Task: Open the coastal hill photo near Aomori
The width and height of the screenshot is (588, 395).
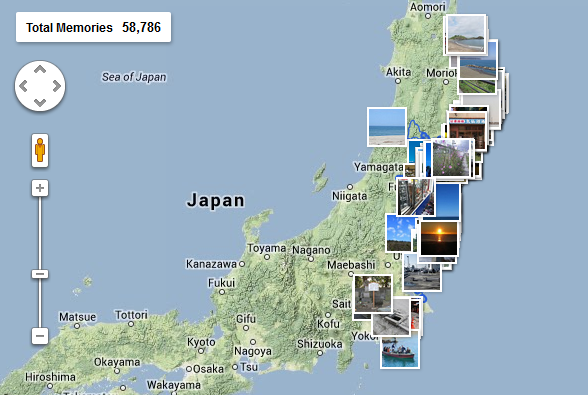Action: tap(466, 34)
